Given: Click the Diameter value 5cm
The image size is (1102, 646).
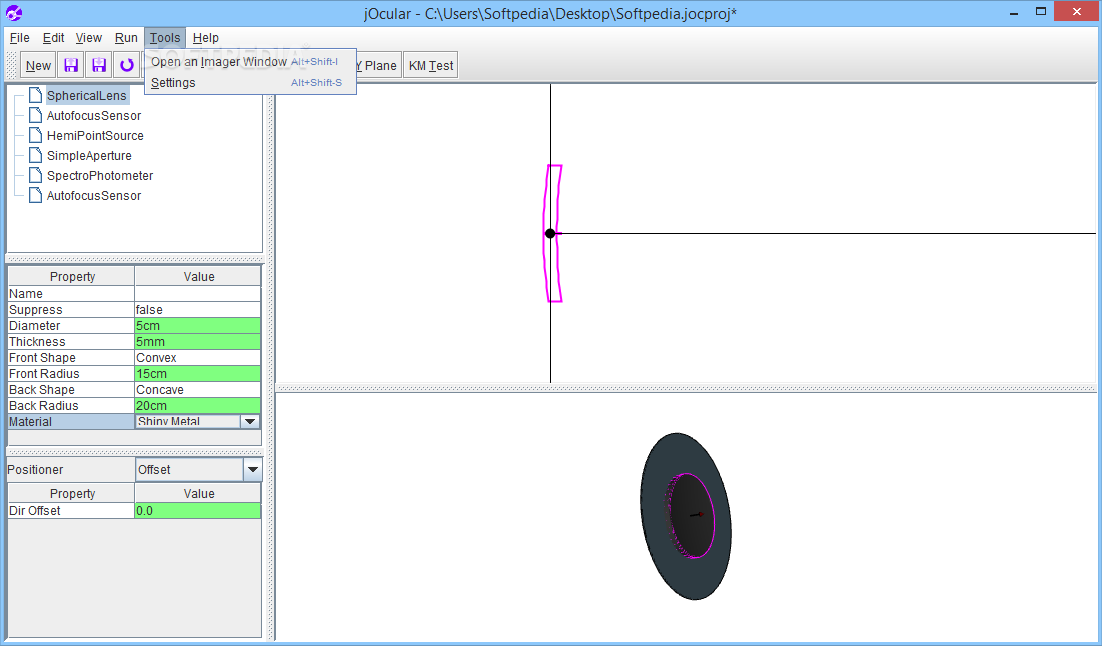Looking at the screenshot, I should point(197,326).
